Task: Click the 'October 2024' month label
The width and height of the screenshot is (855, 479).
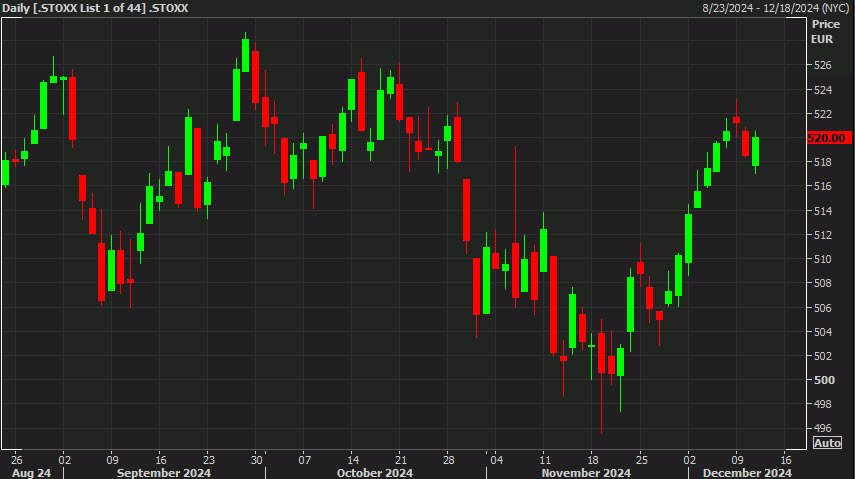Action: click(375, 473)
